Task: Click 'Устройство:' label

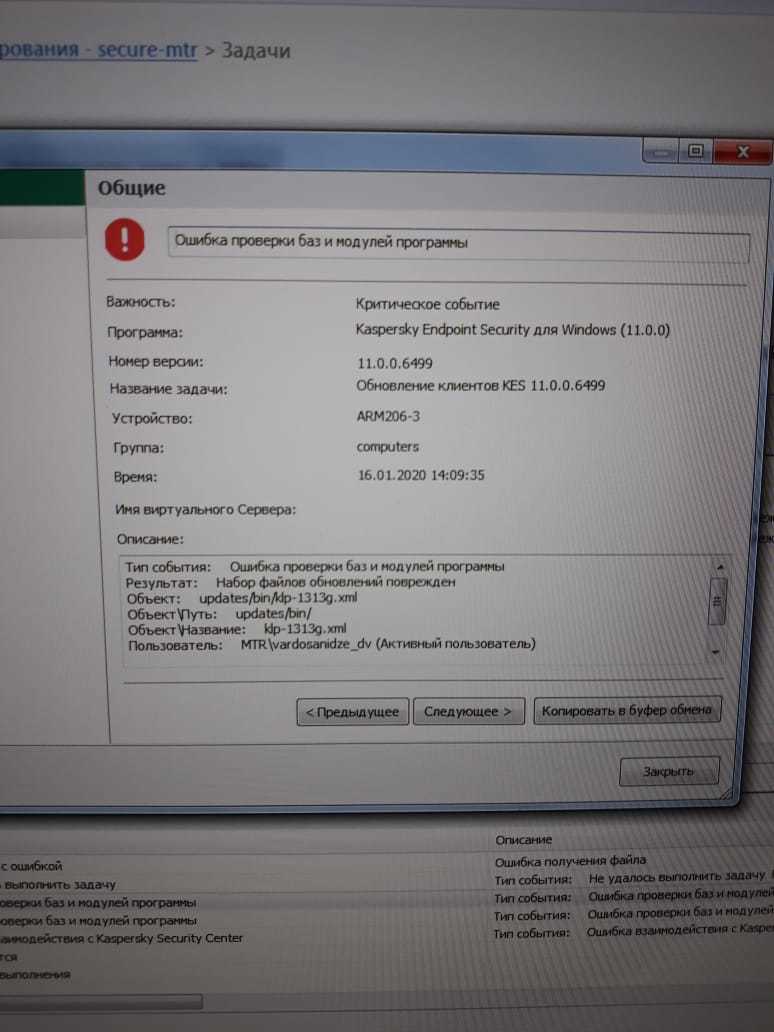Action: (152, 419)
